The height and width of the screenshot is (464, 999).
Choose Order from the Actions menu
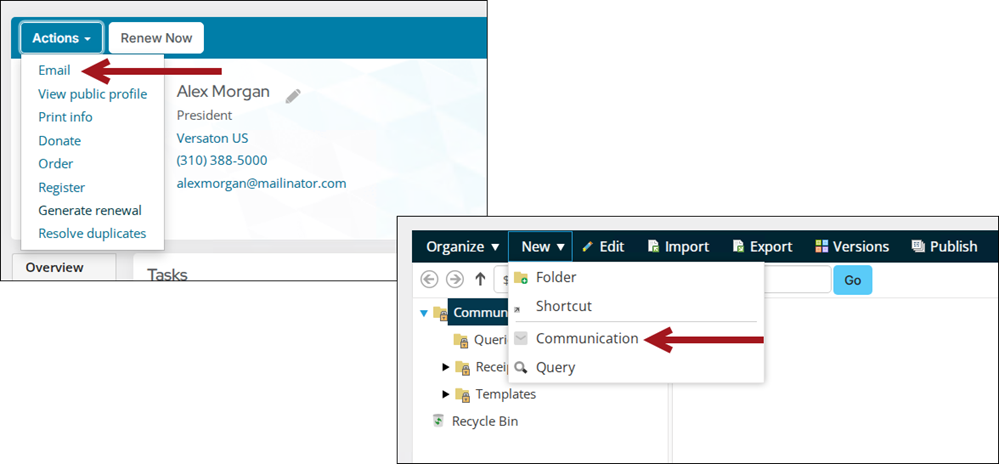(x=55, y=164)
